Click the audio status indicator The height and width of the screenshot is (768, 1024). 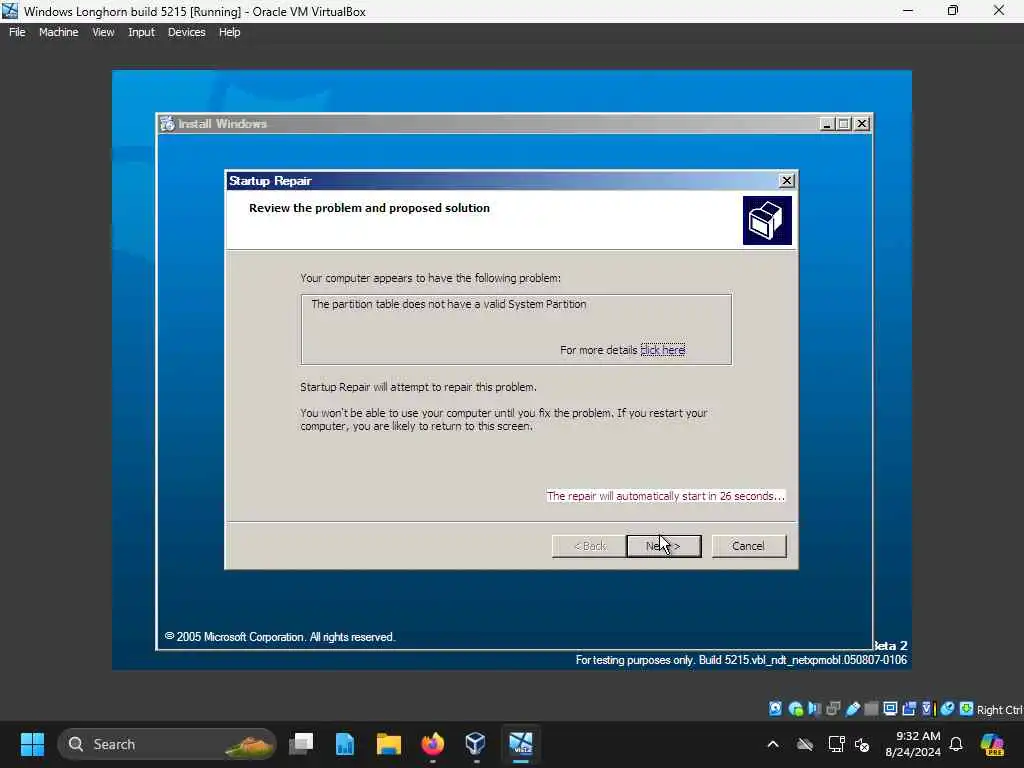click(814, 709)
